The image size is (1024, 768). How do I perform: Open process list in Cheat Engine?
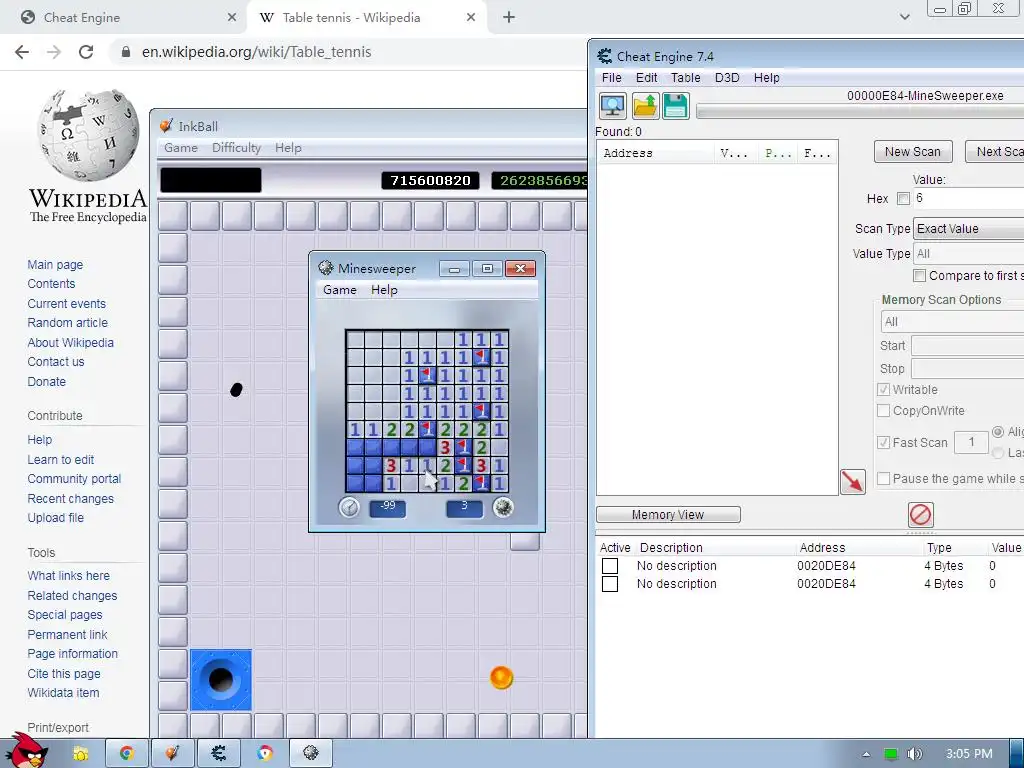tap(613, 106)
